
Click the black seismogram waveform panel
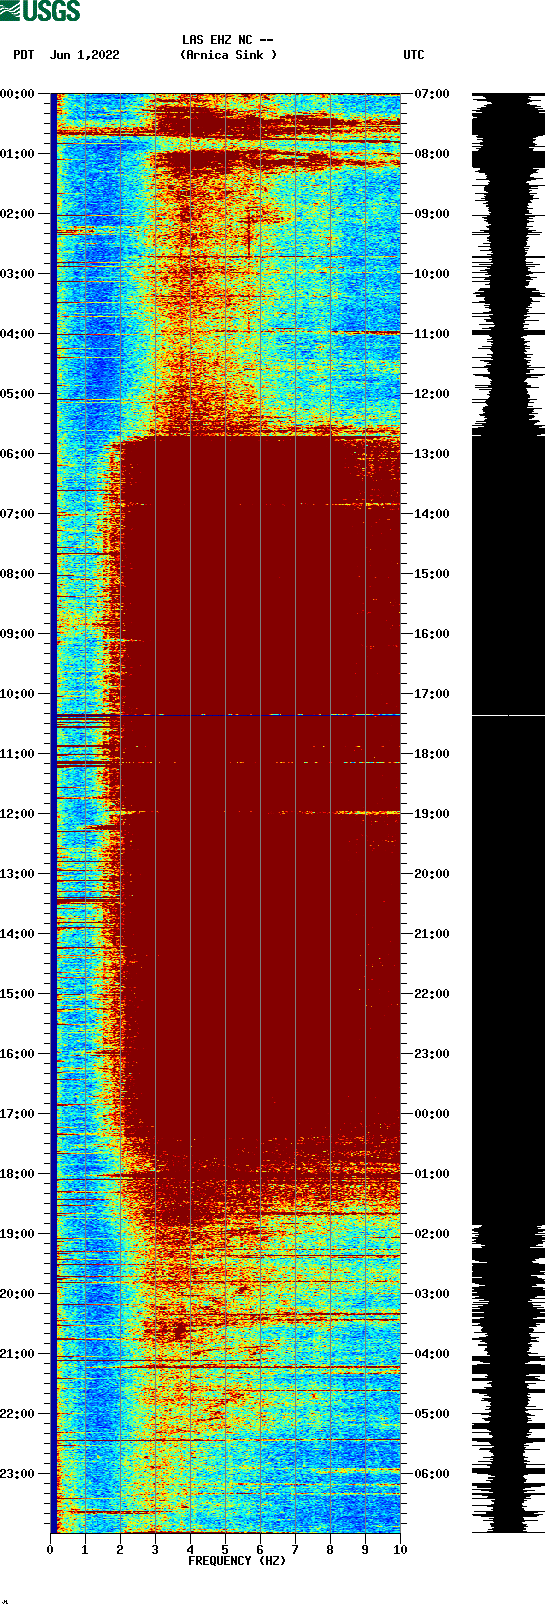tap(508, 813)
